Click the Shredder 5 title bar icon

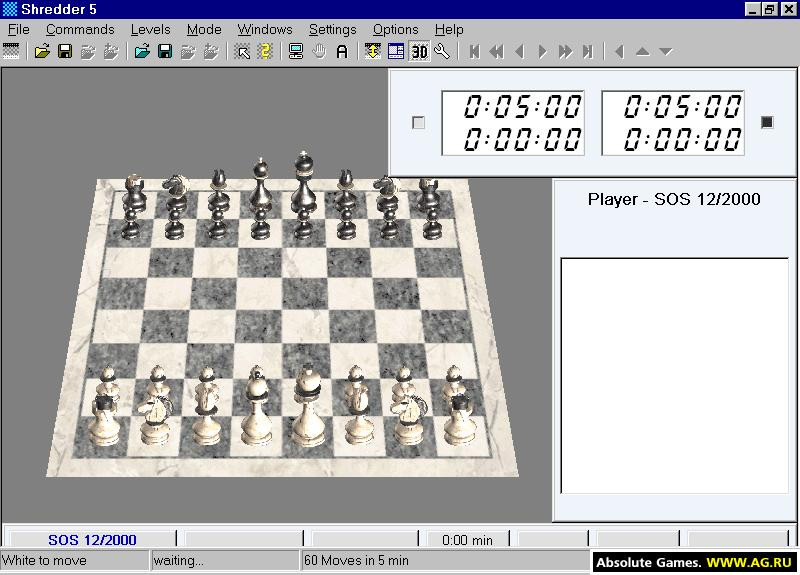coord(10,9)
